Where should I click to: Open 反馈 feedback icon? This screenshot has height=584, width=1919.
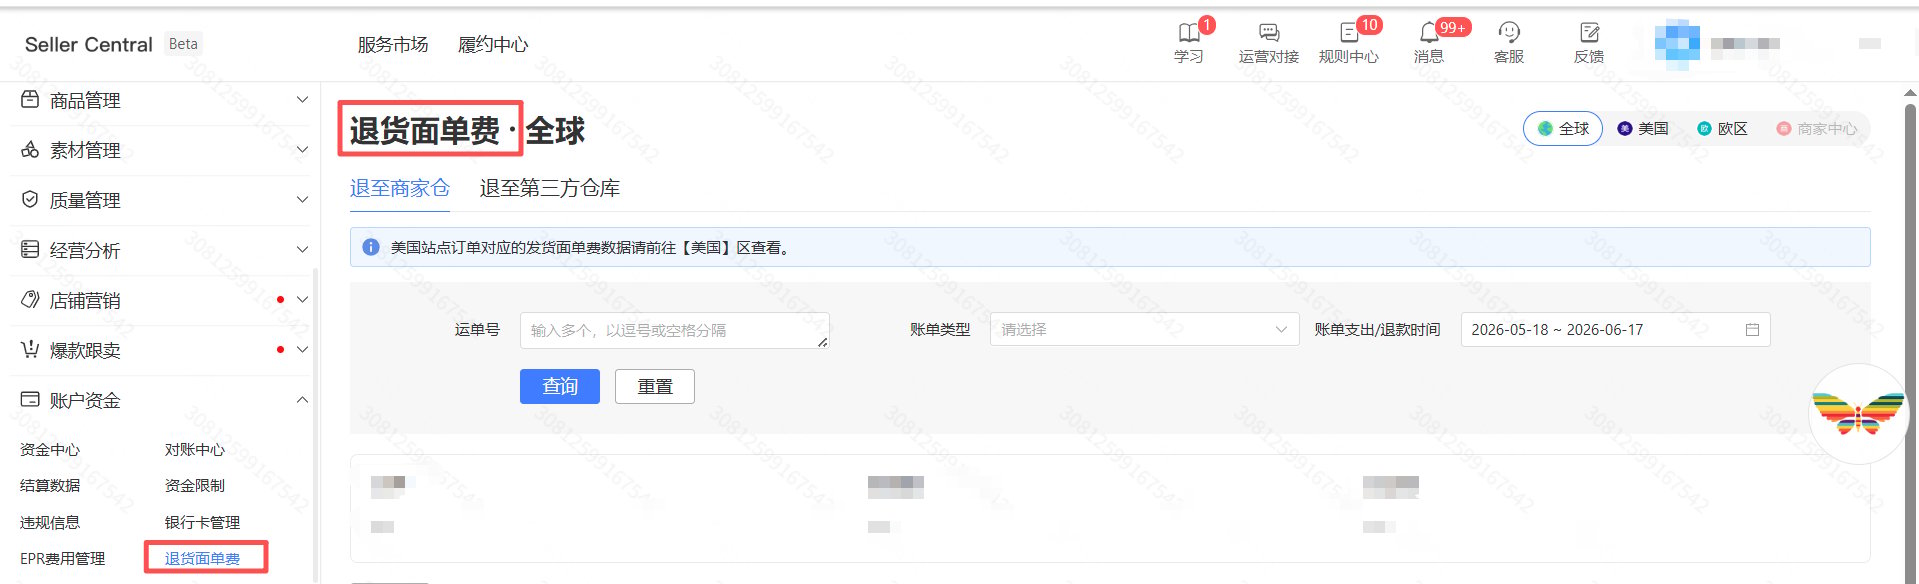(1589, 33)
